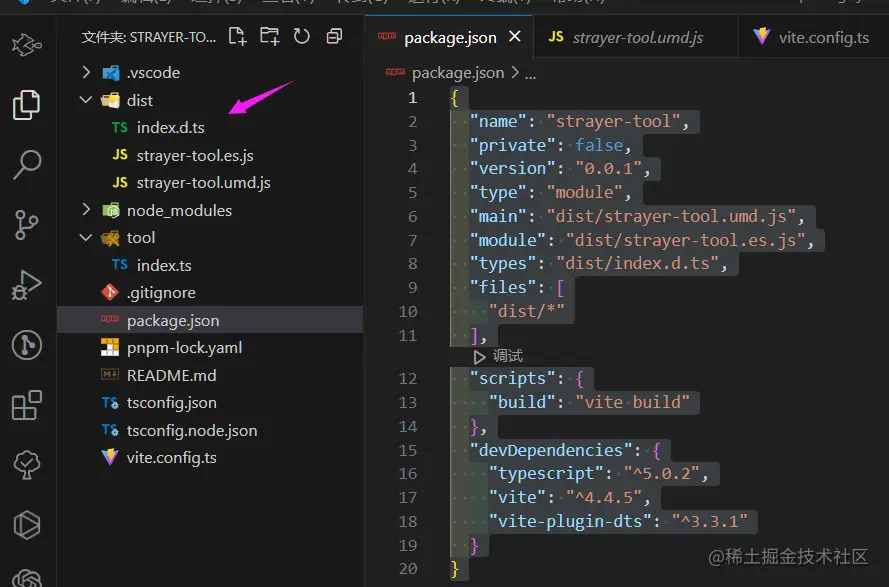Open index.ts in tool folder
The image size is (889, 587).
(210, 265)
